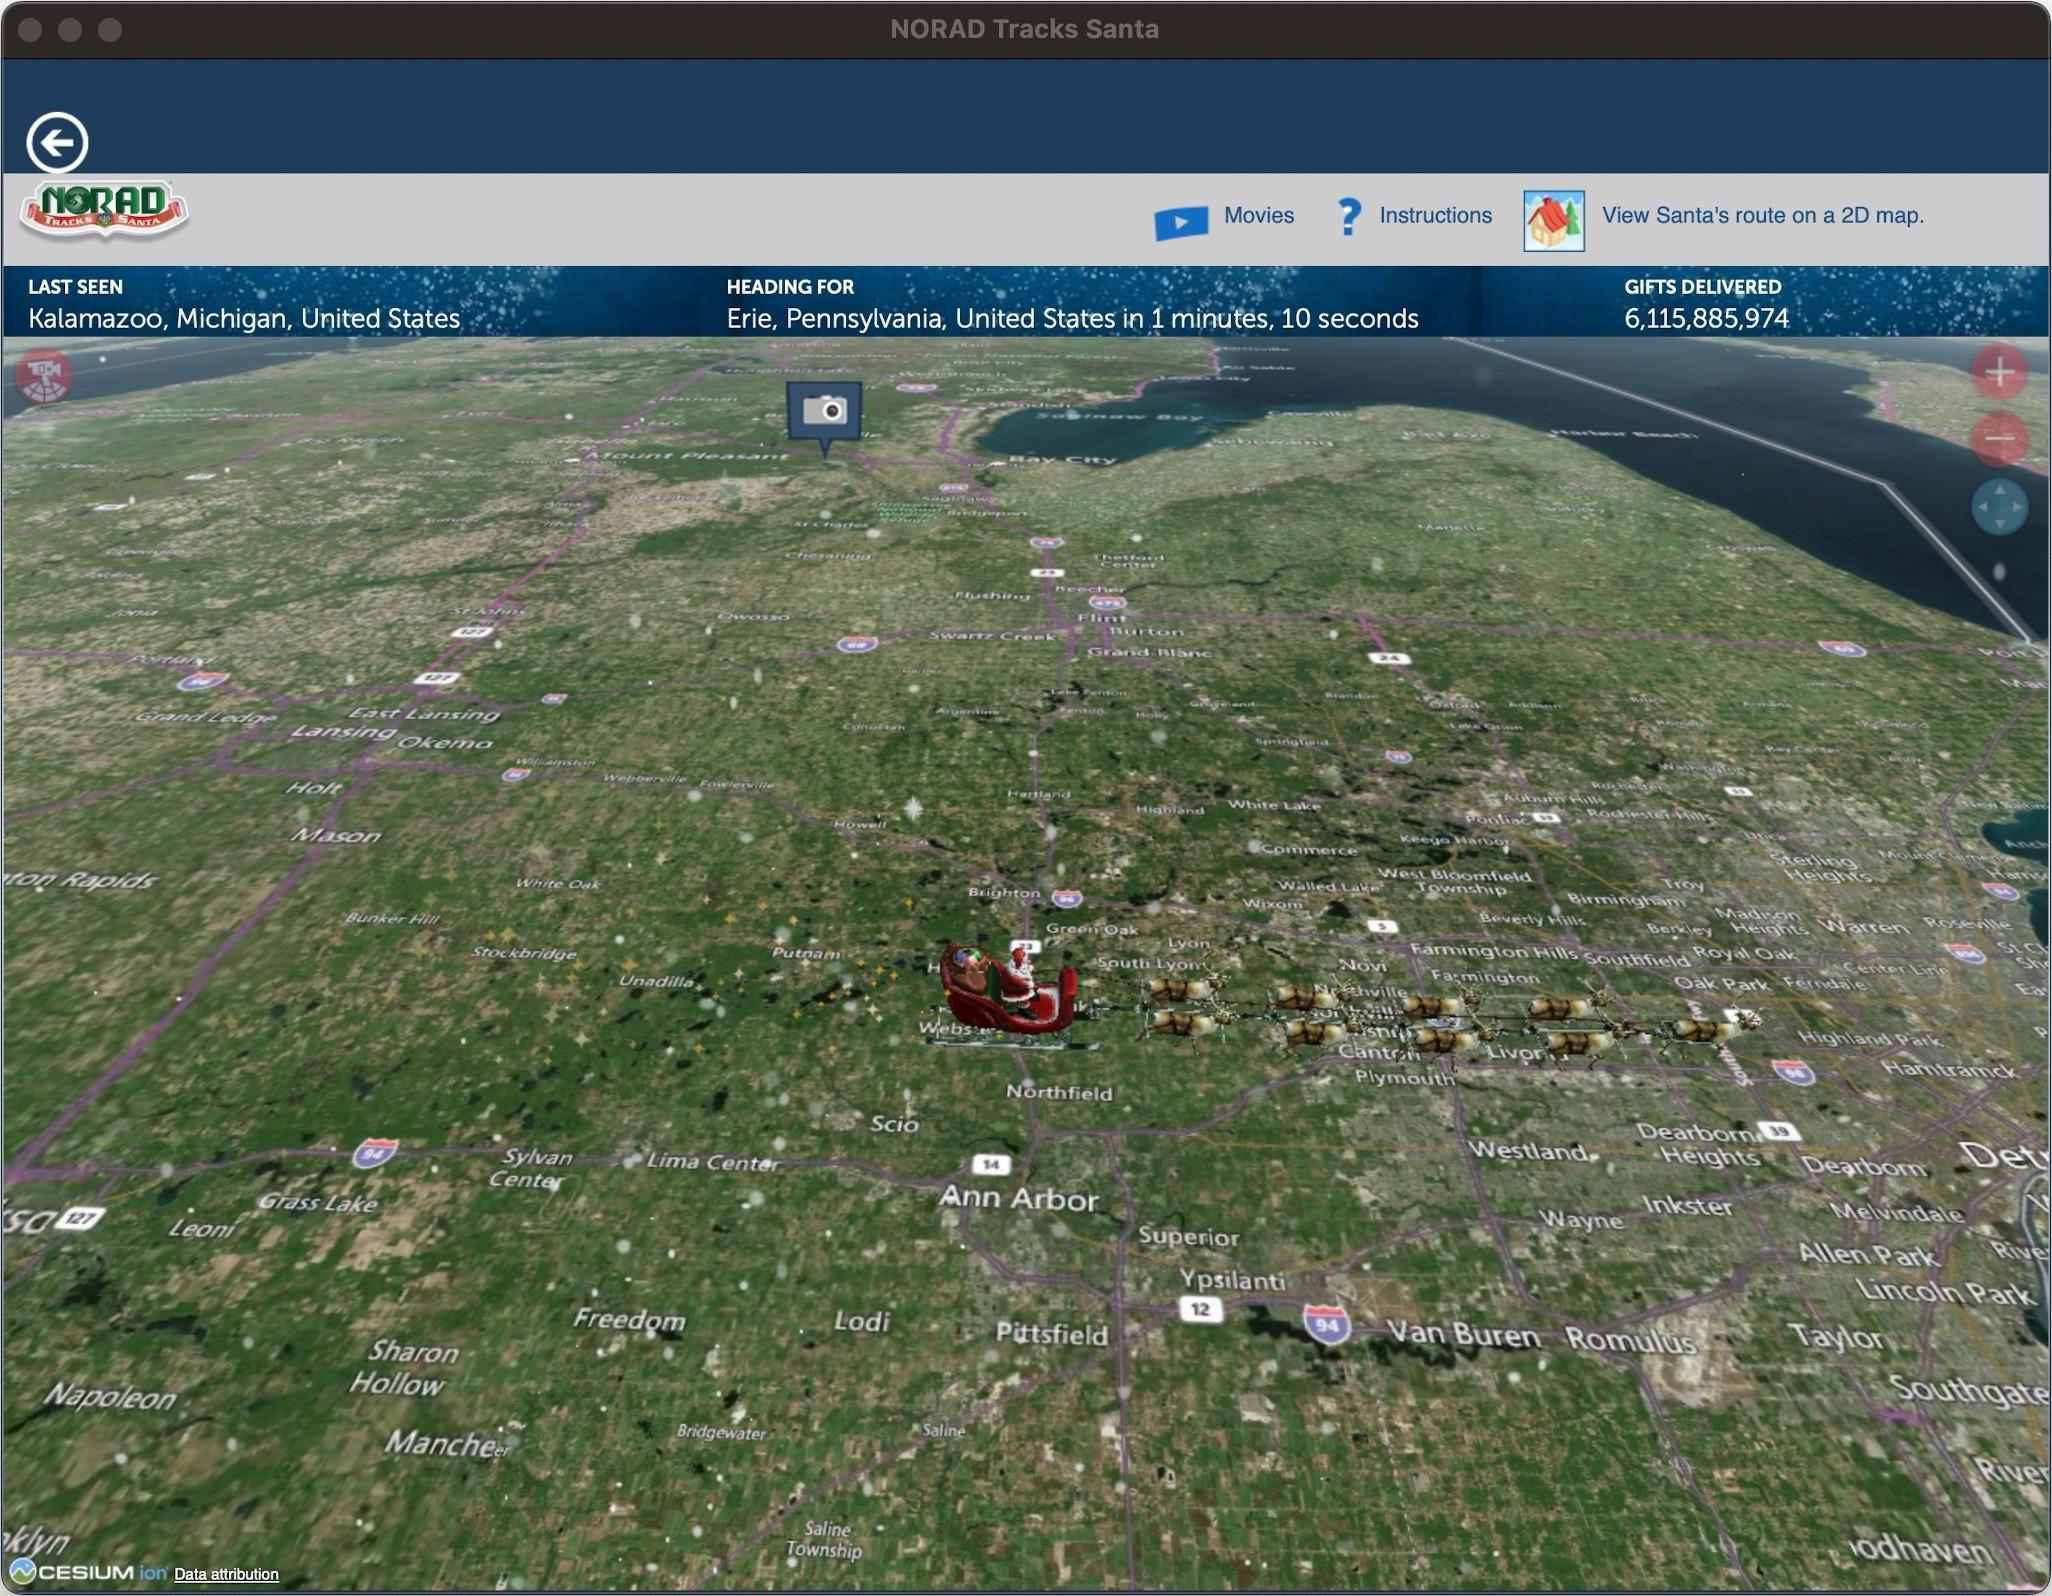2052x1596 pixels.
Task: Click the Route 14 marker near Ann Arbor
Action: (990, 1165)
